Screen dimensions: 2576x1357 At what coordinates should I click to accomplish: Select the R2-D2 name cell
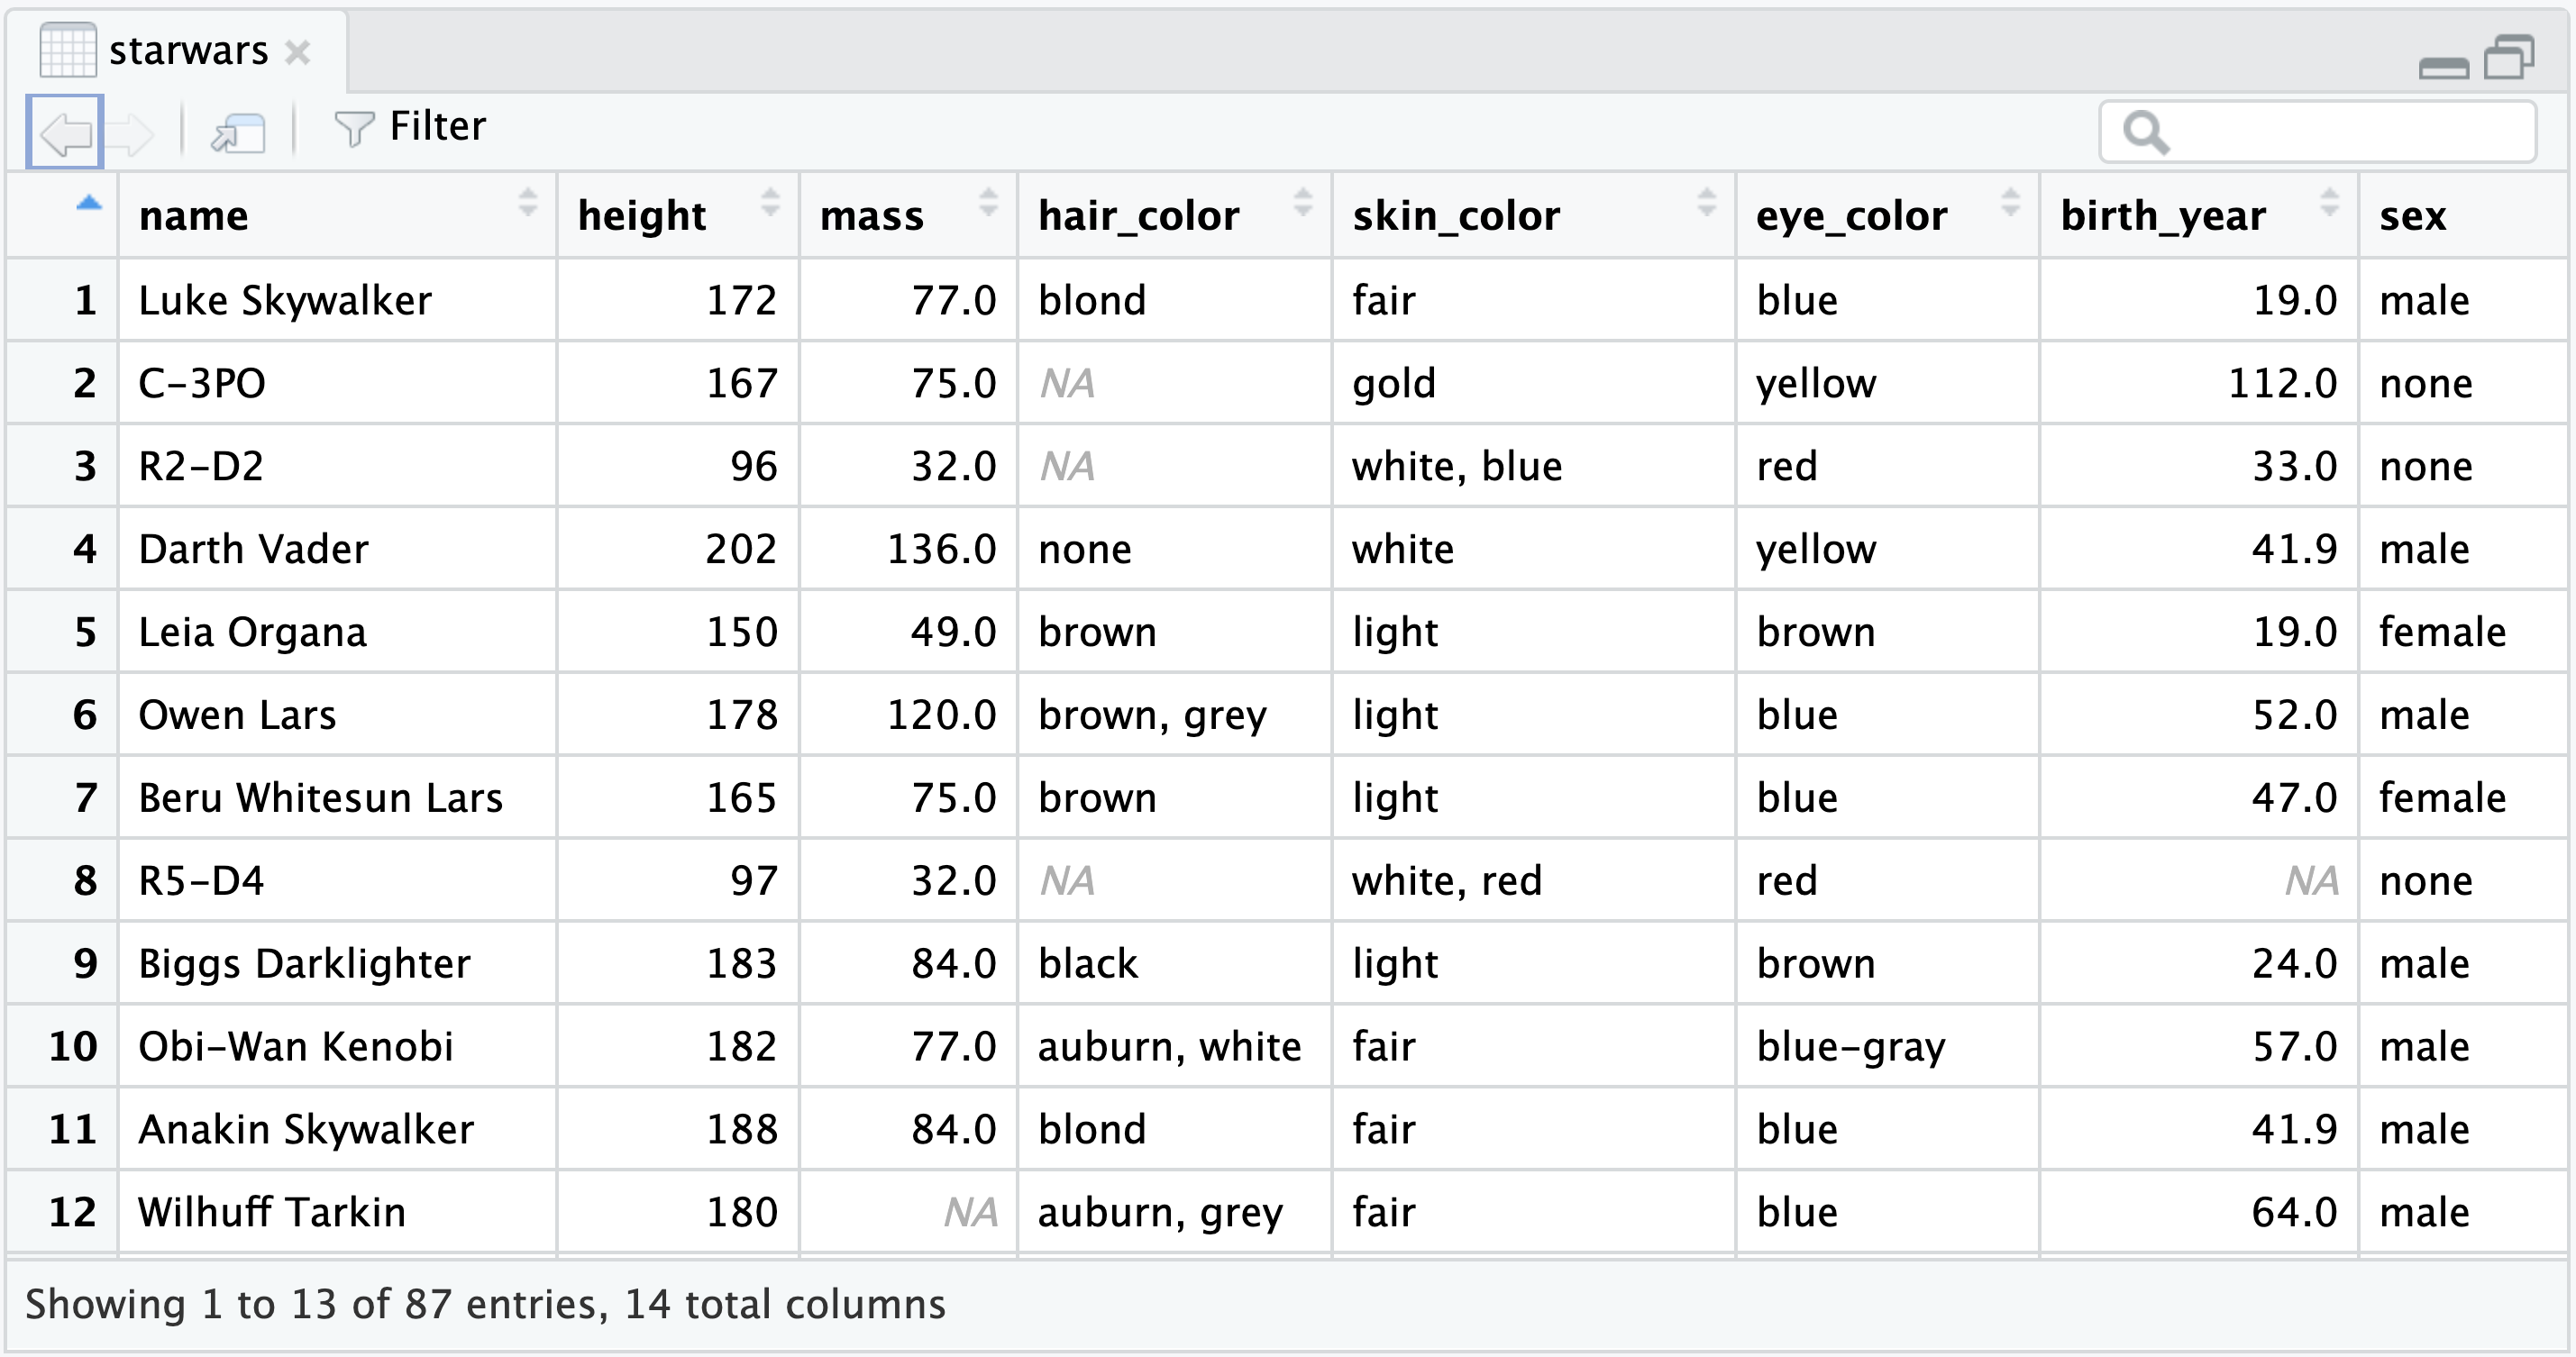coord(337,466)
